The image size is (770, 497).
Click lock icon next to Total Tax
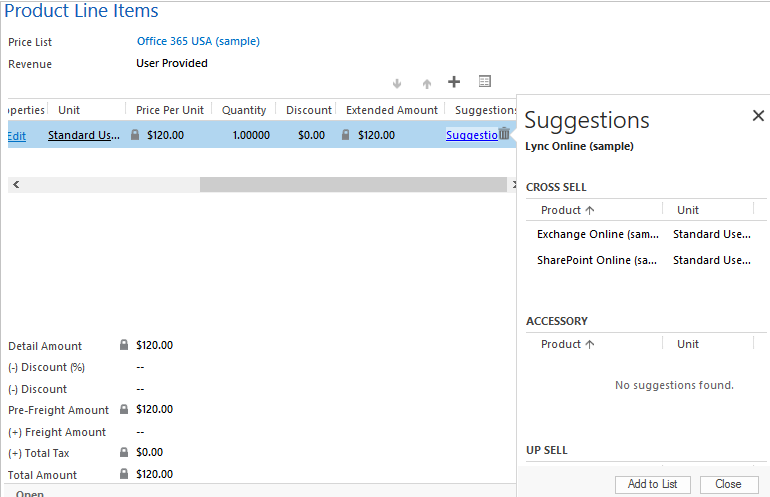124,452
